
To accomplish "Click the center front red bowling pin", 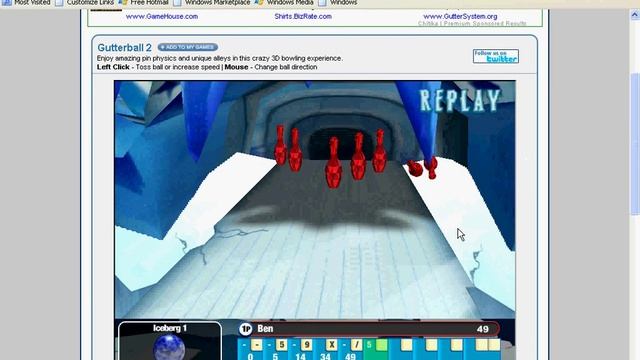I will tap(333, 162).
